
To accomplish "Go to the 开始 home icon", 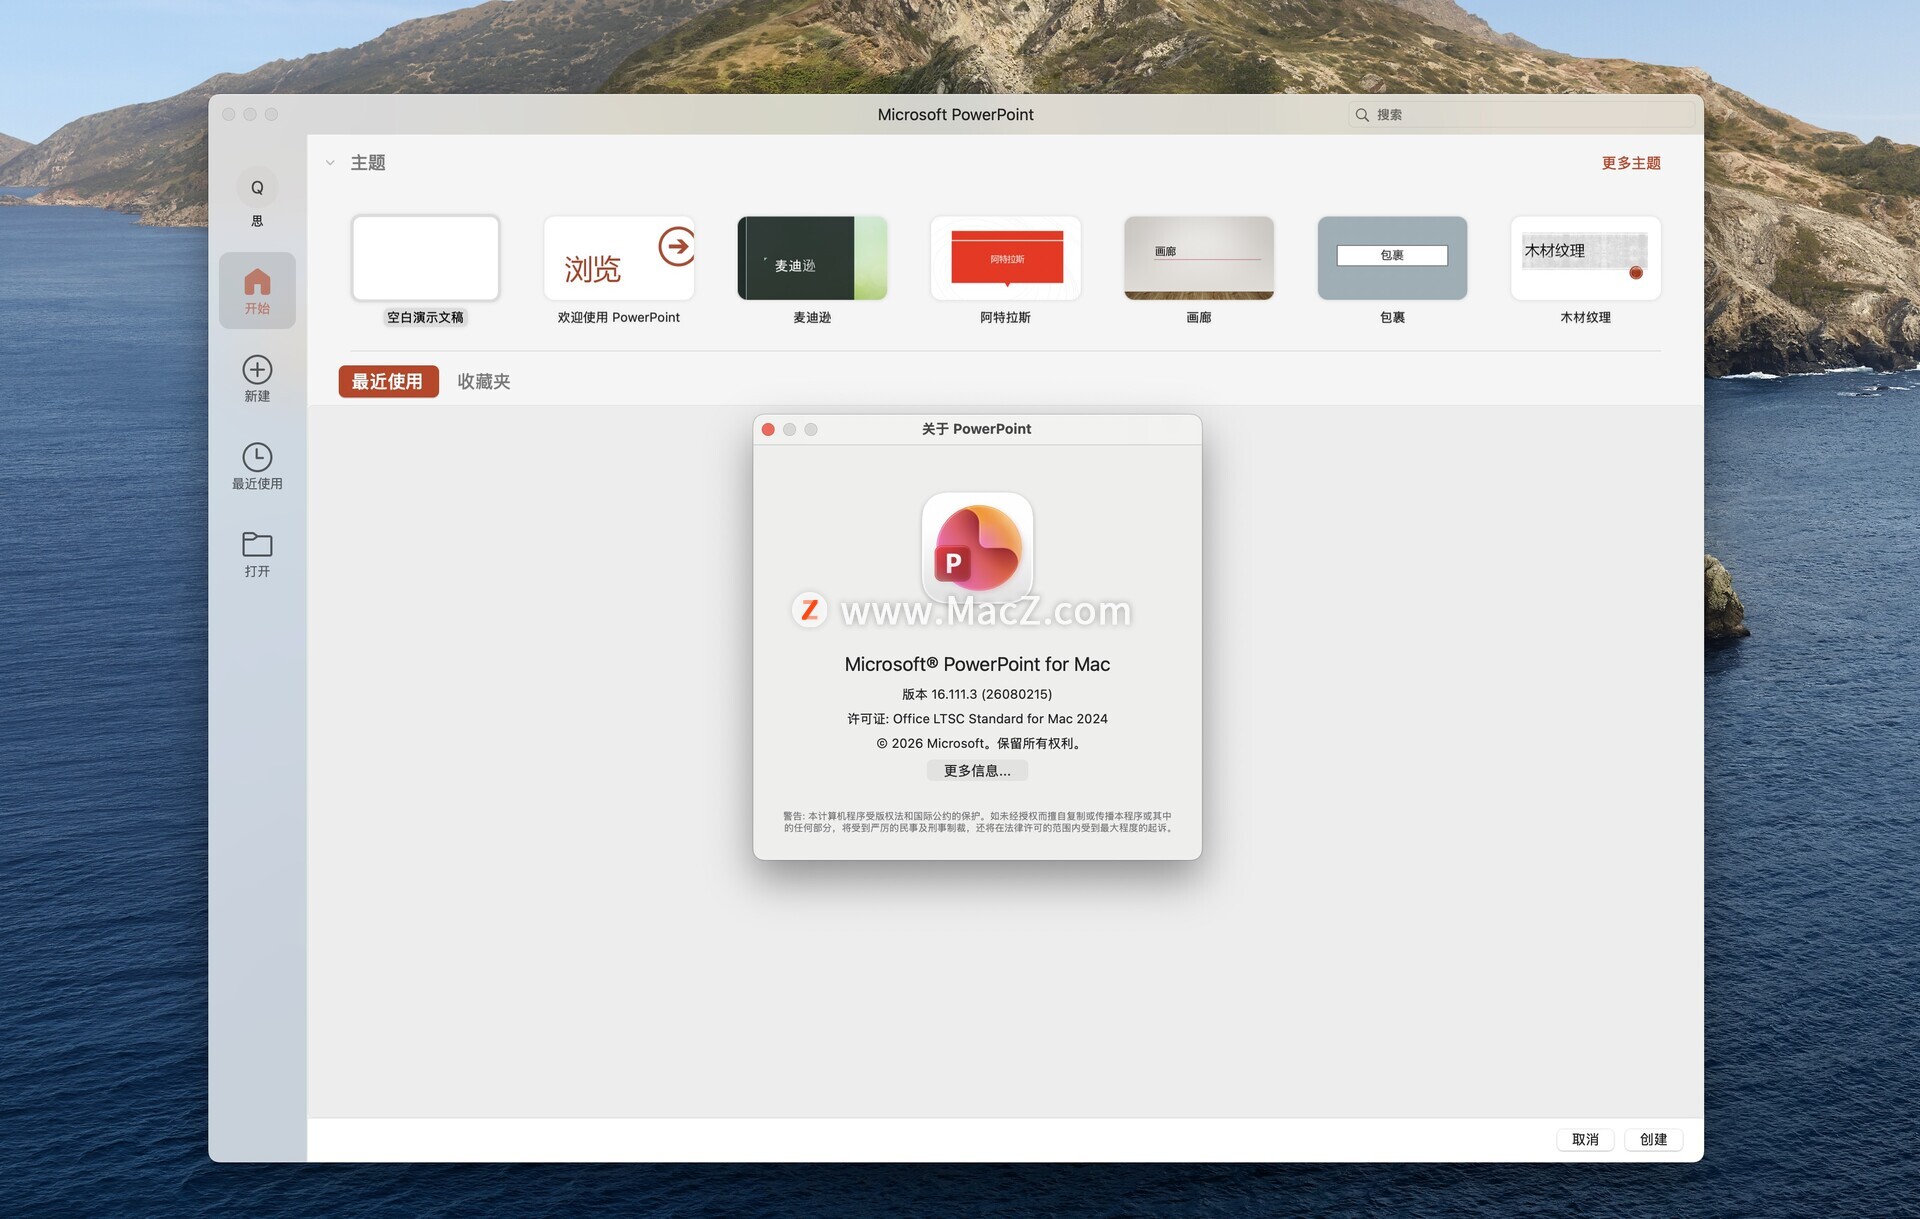I will pyautogui.click(x=257, y=281).
